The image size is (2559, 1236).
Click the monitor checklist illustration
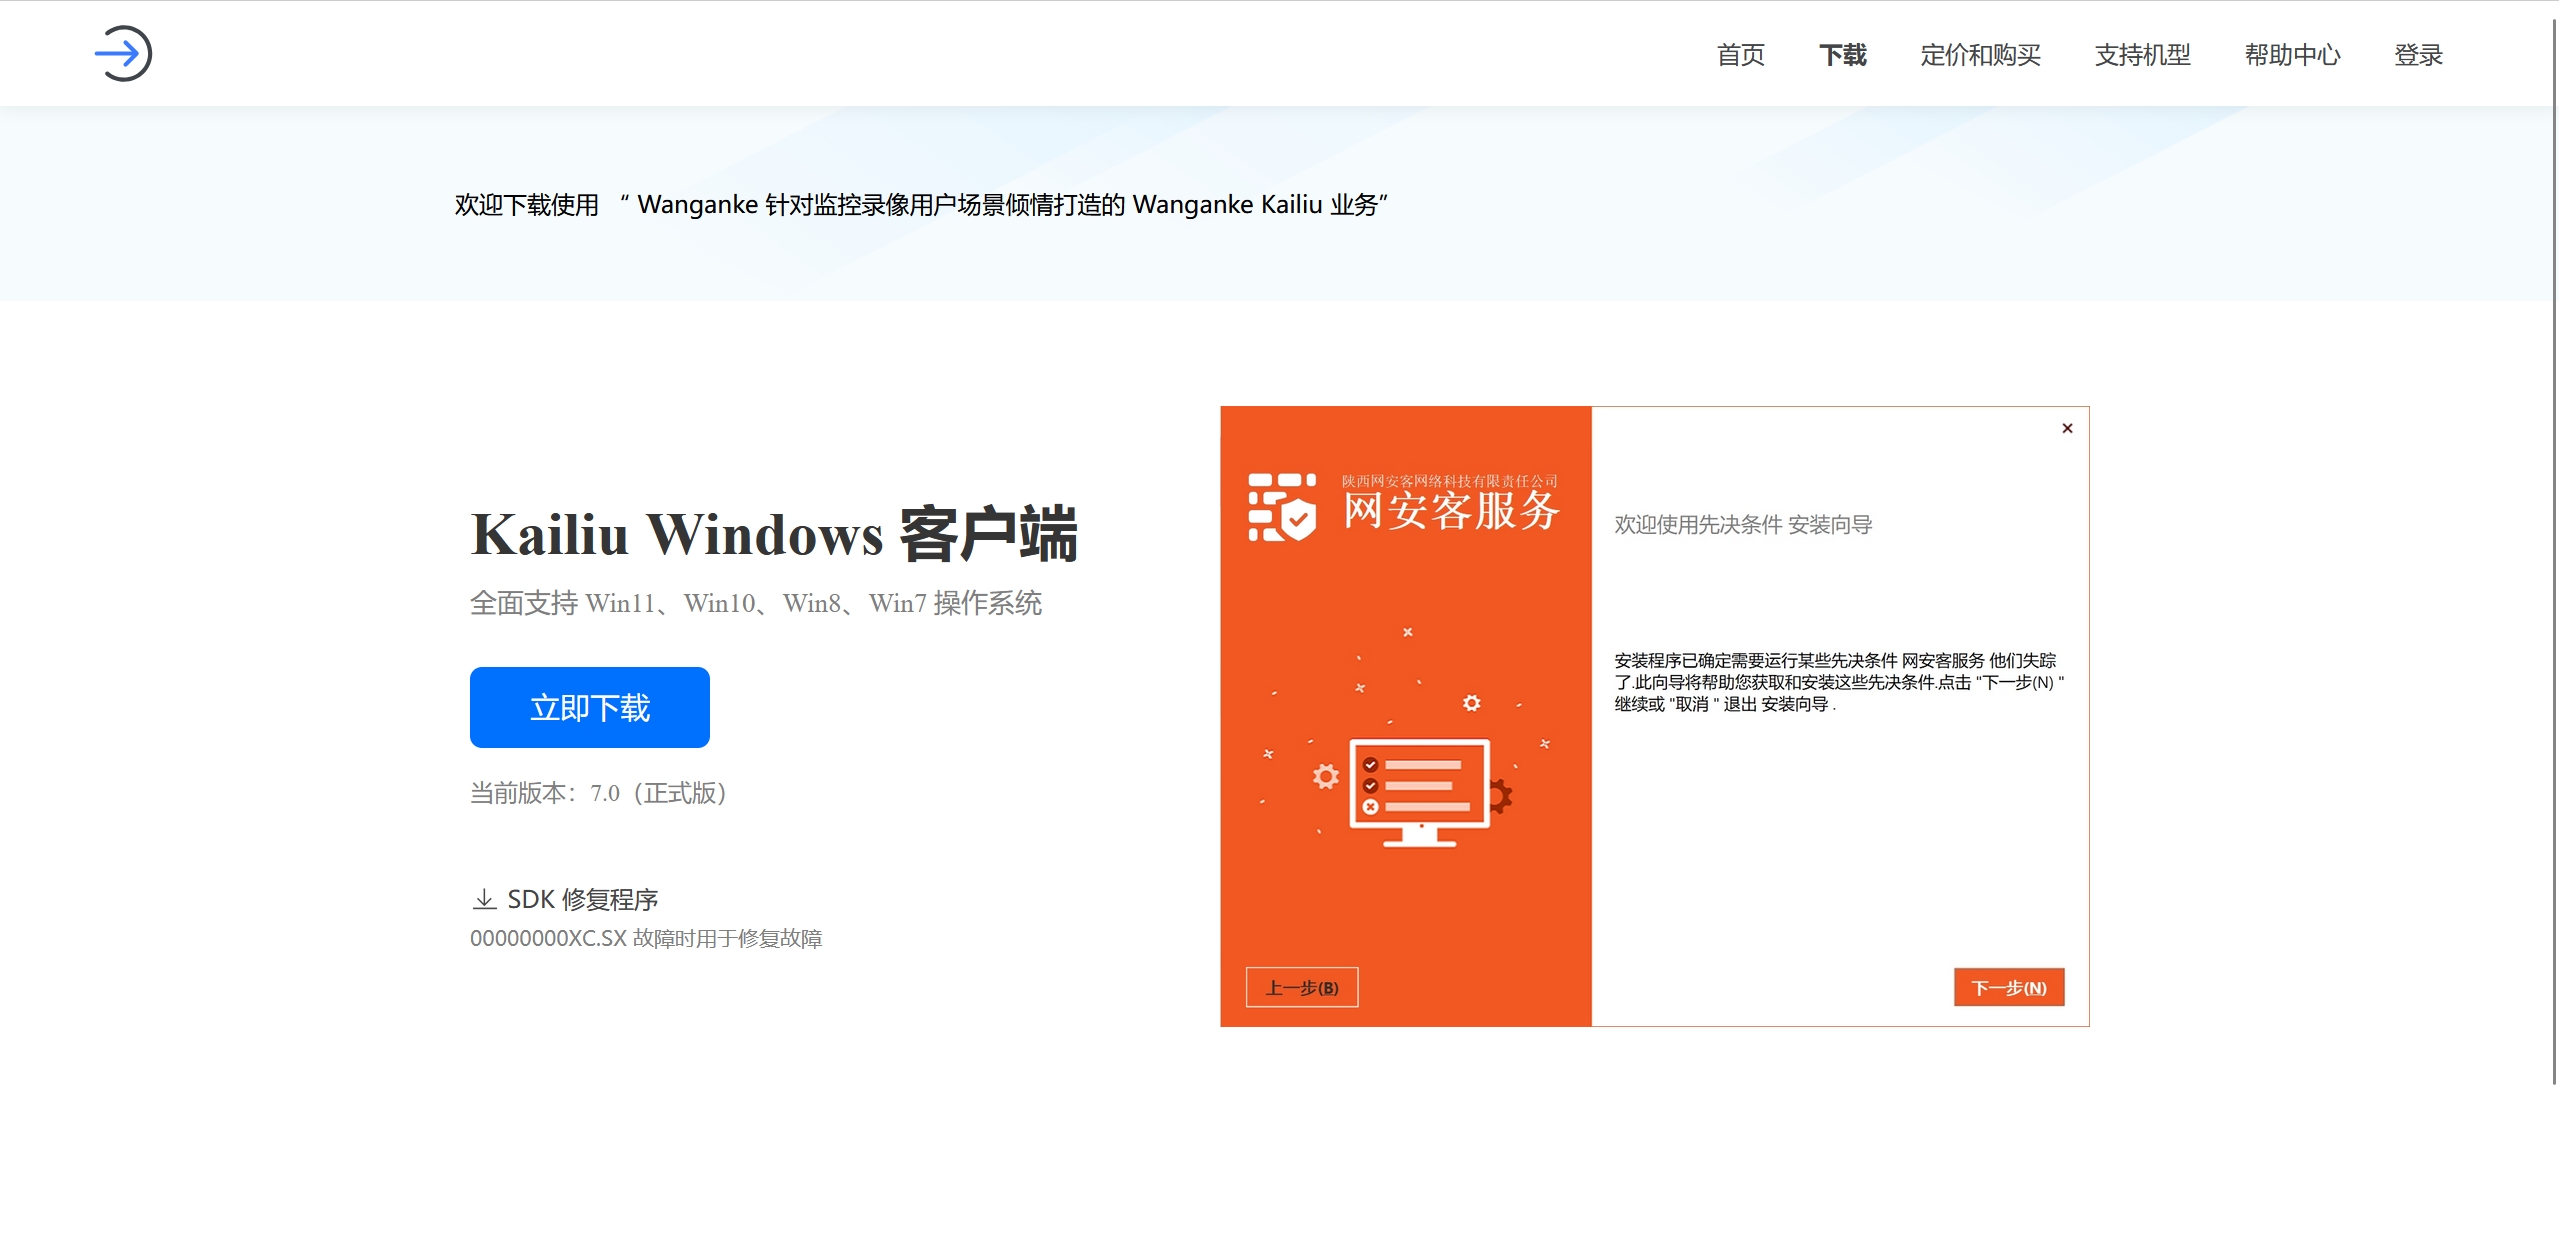click(1419, 792)
